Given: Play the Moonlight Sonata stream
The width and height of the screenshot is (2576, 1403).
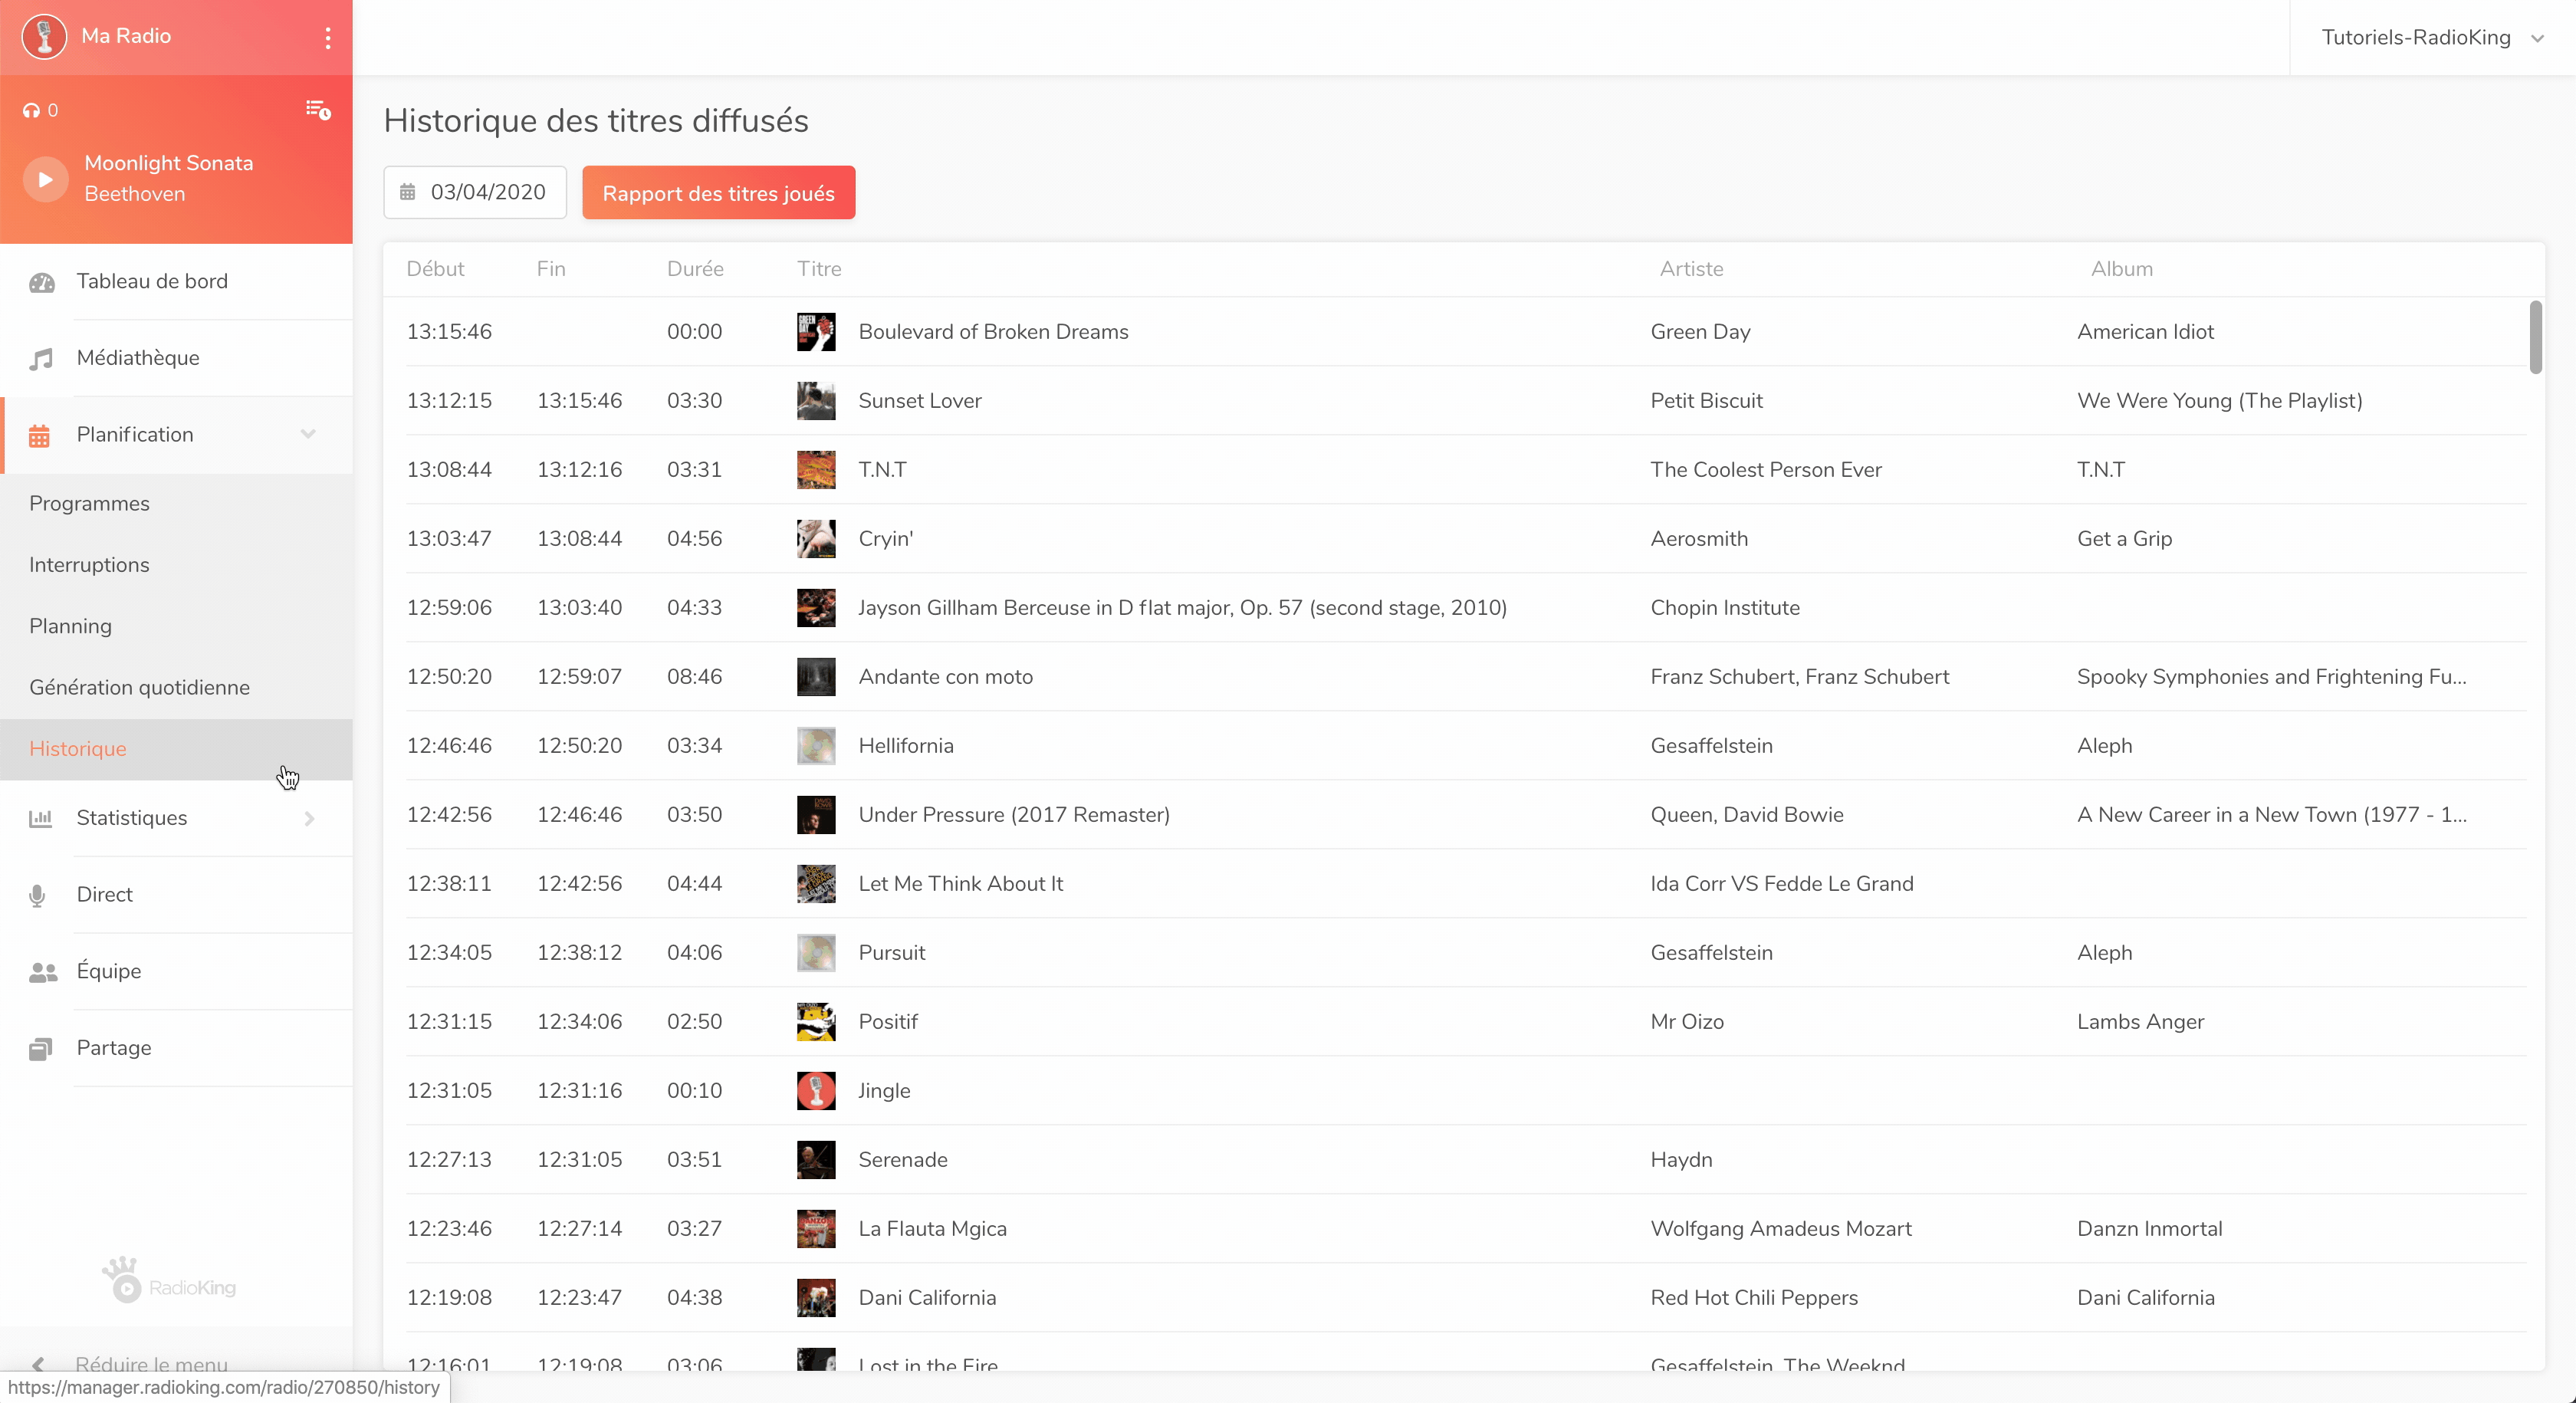Looking at the screenshot, I should [45, 179].
